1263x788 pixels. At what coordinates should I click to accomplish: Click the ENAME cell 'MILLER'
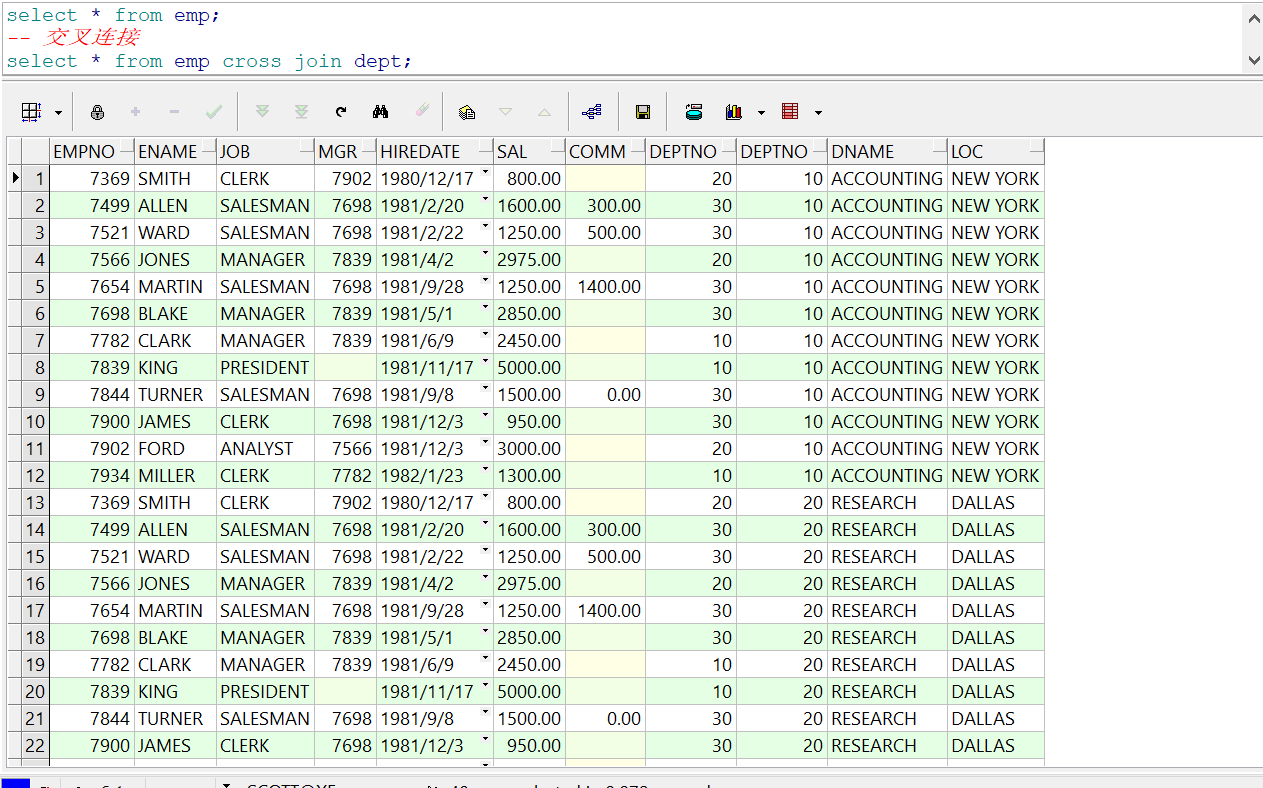click(176, 476)
